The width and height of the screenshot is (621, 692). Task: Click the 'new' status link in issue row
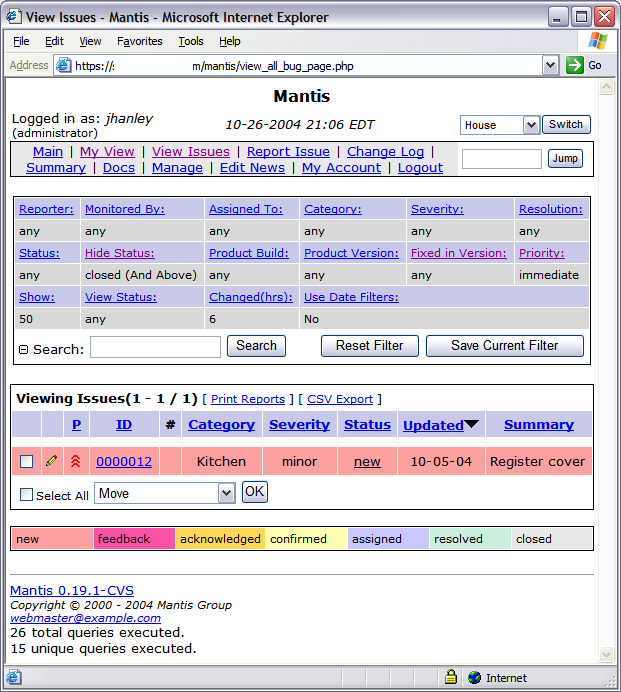click(367, 461)
